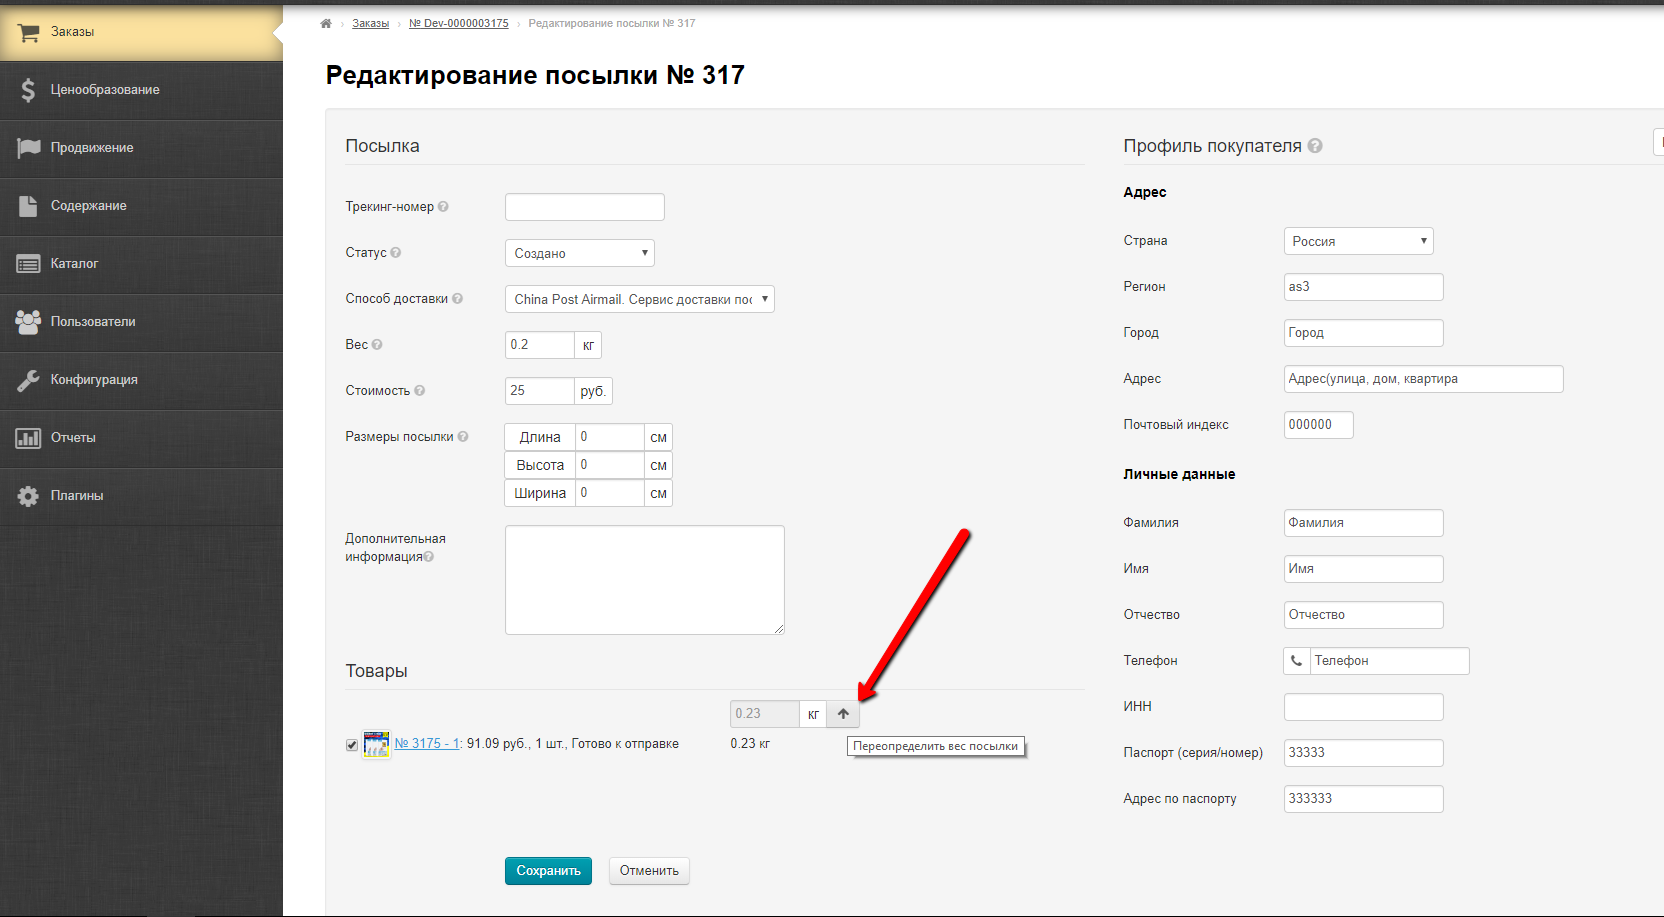Viewport: 1664px width, 917px height.
Task: Open the Страна dropdown showing Россия
Action: [x=1359, y=241]
